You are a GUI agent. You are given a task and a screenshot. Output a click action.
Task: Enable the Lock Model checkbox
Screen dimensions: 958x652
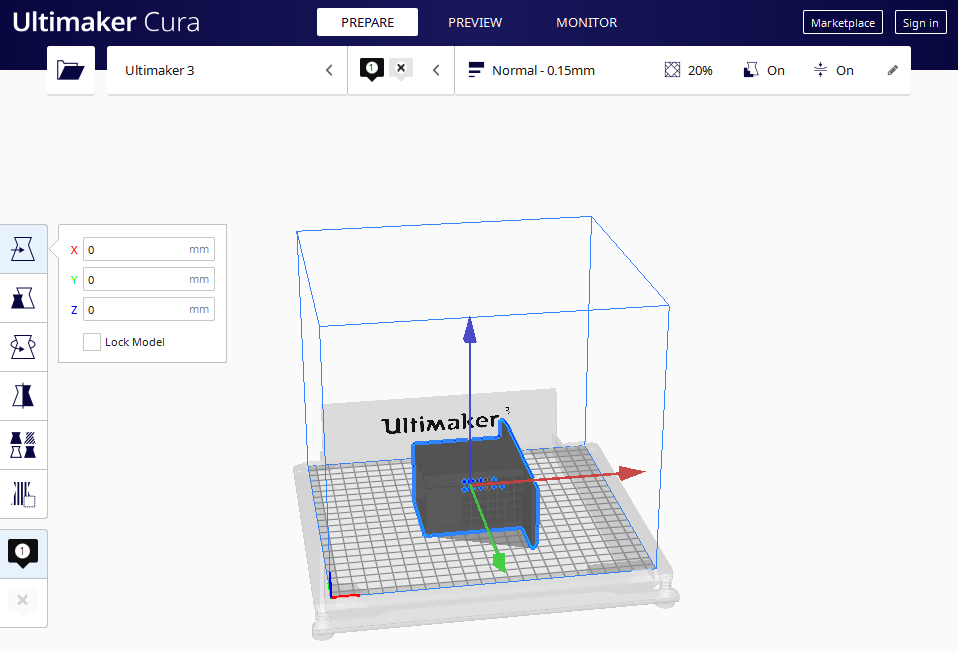tap(92, 342)
